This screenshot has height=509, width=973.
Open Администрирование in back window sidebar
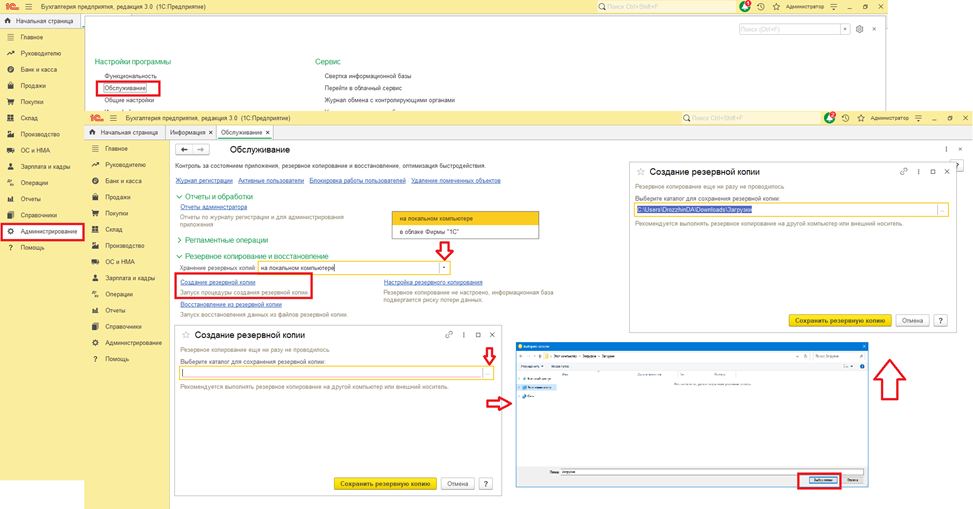coord(48,232)
